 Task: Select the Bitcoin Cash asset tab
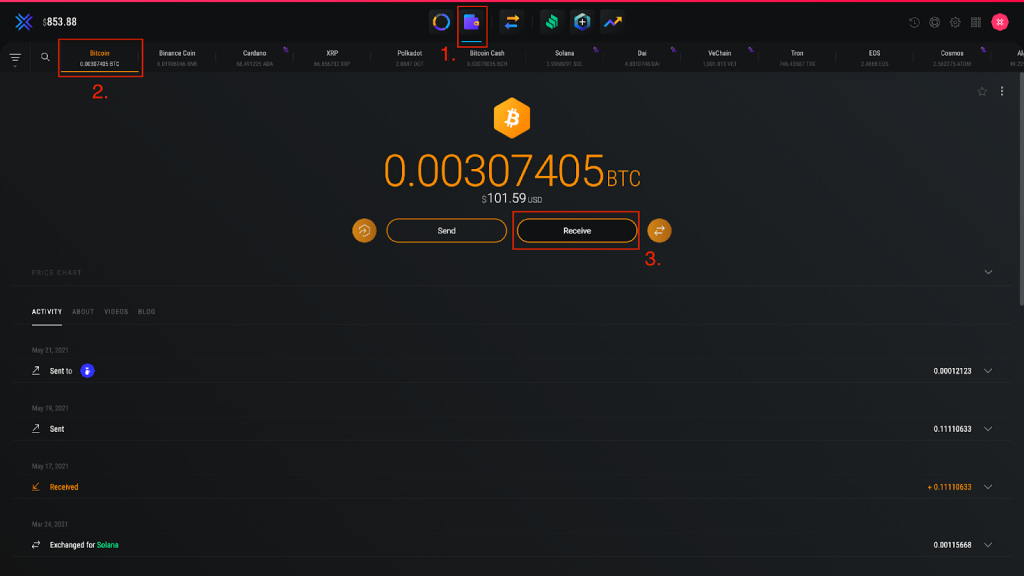pos(487,57)
